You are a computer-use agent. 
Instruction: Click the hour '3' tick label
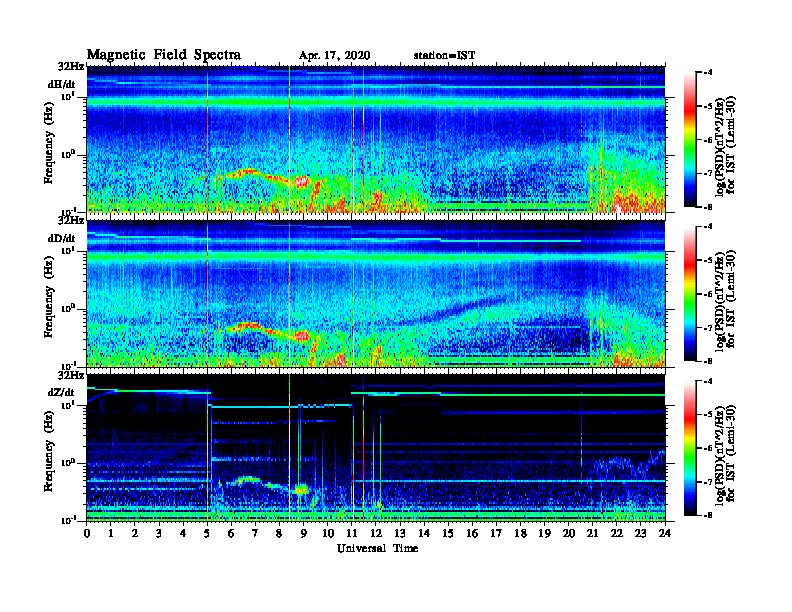point(159,533)
